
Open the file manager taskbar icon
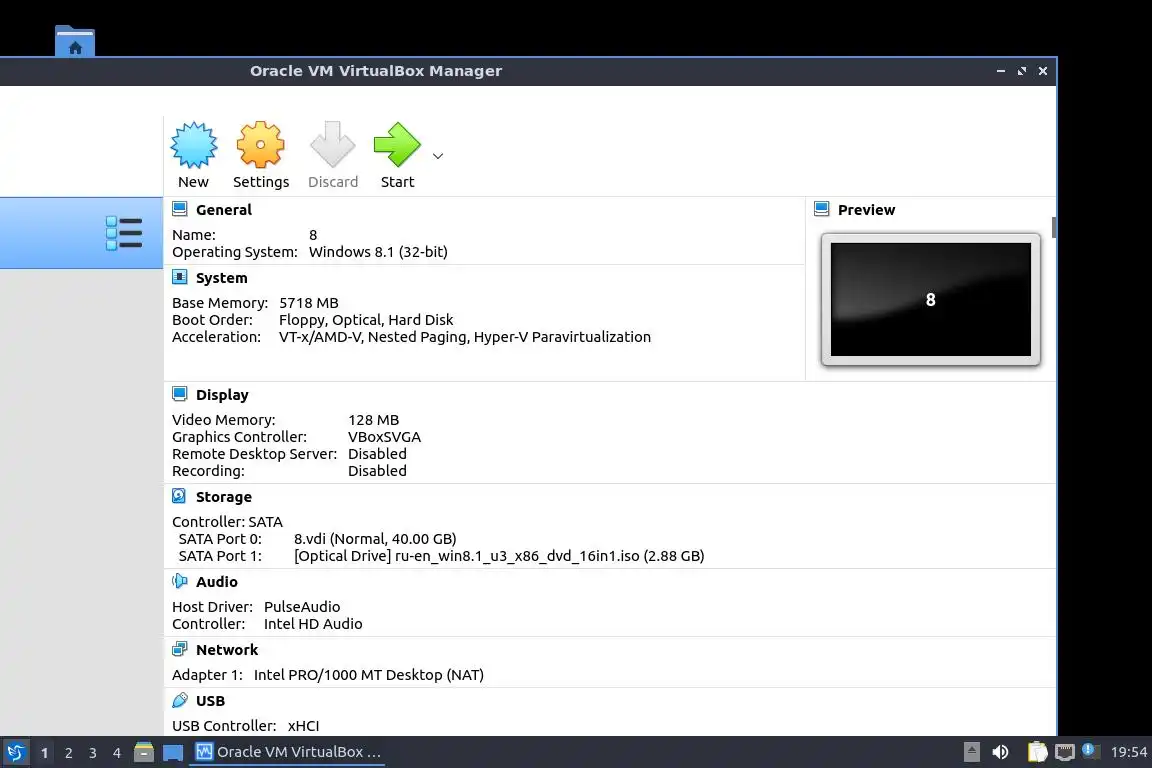click(144, 752)
